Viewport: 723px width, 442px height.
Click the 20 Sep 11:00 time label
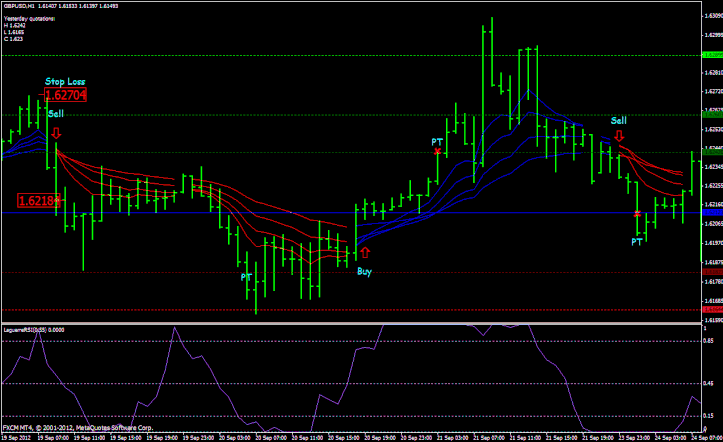pyautogui.click(x=307, y=437)
